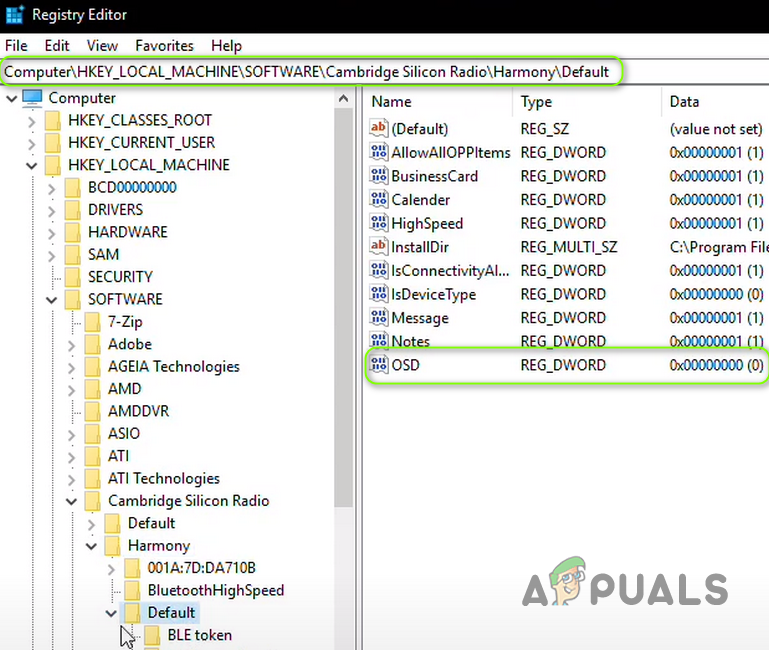Click the SECURITY folder icon

tap(73, 277)
